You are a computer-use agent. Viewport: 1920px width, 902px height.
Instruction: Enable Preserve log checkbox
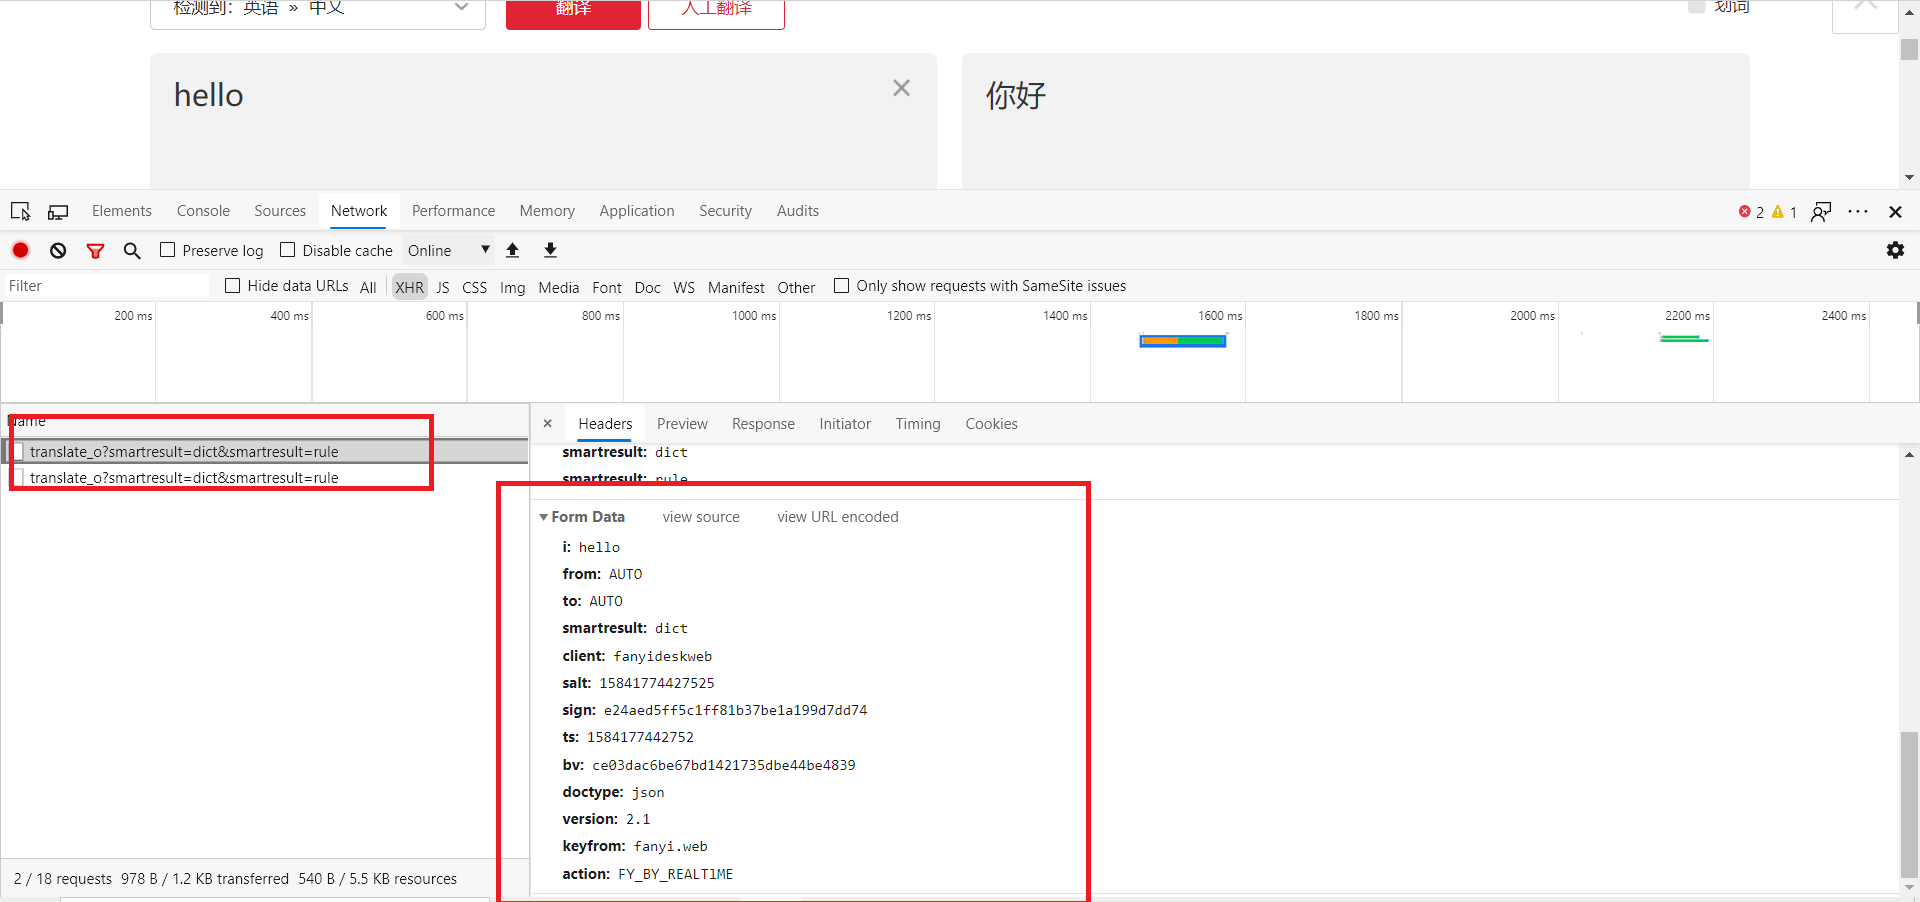pyautogui.click(x=168, y=250)
